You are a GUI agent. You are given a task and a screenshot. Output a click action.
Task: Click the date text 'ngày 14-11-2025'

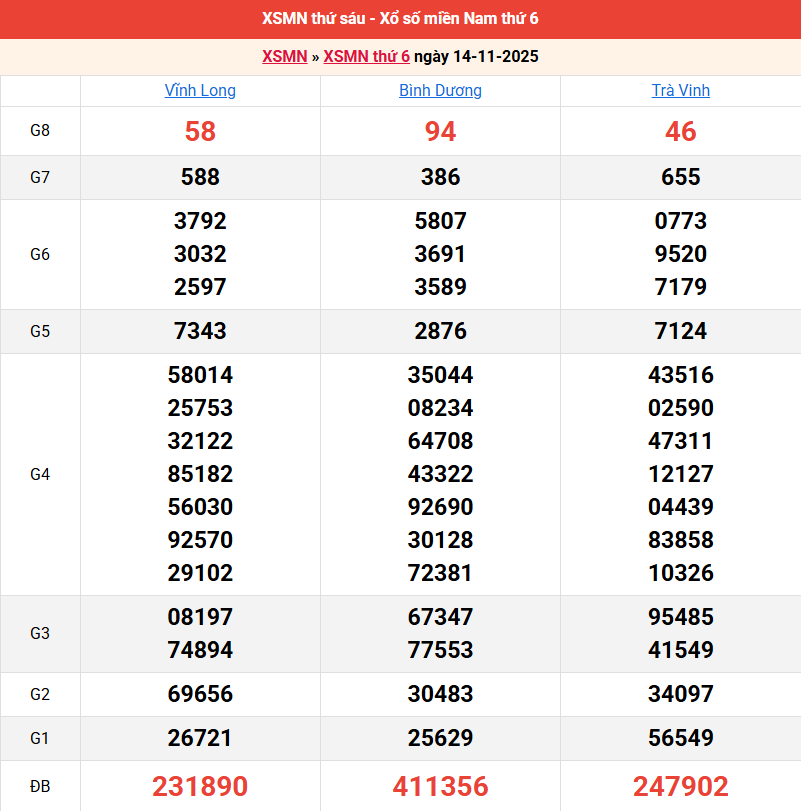(476, 56)
